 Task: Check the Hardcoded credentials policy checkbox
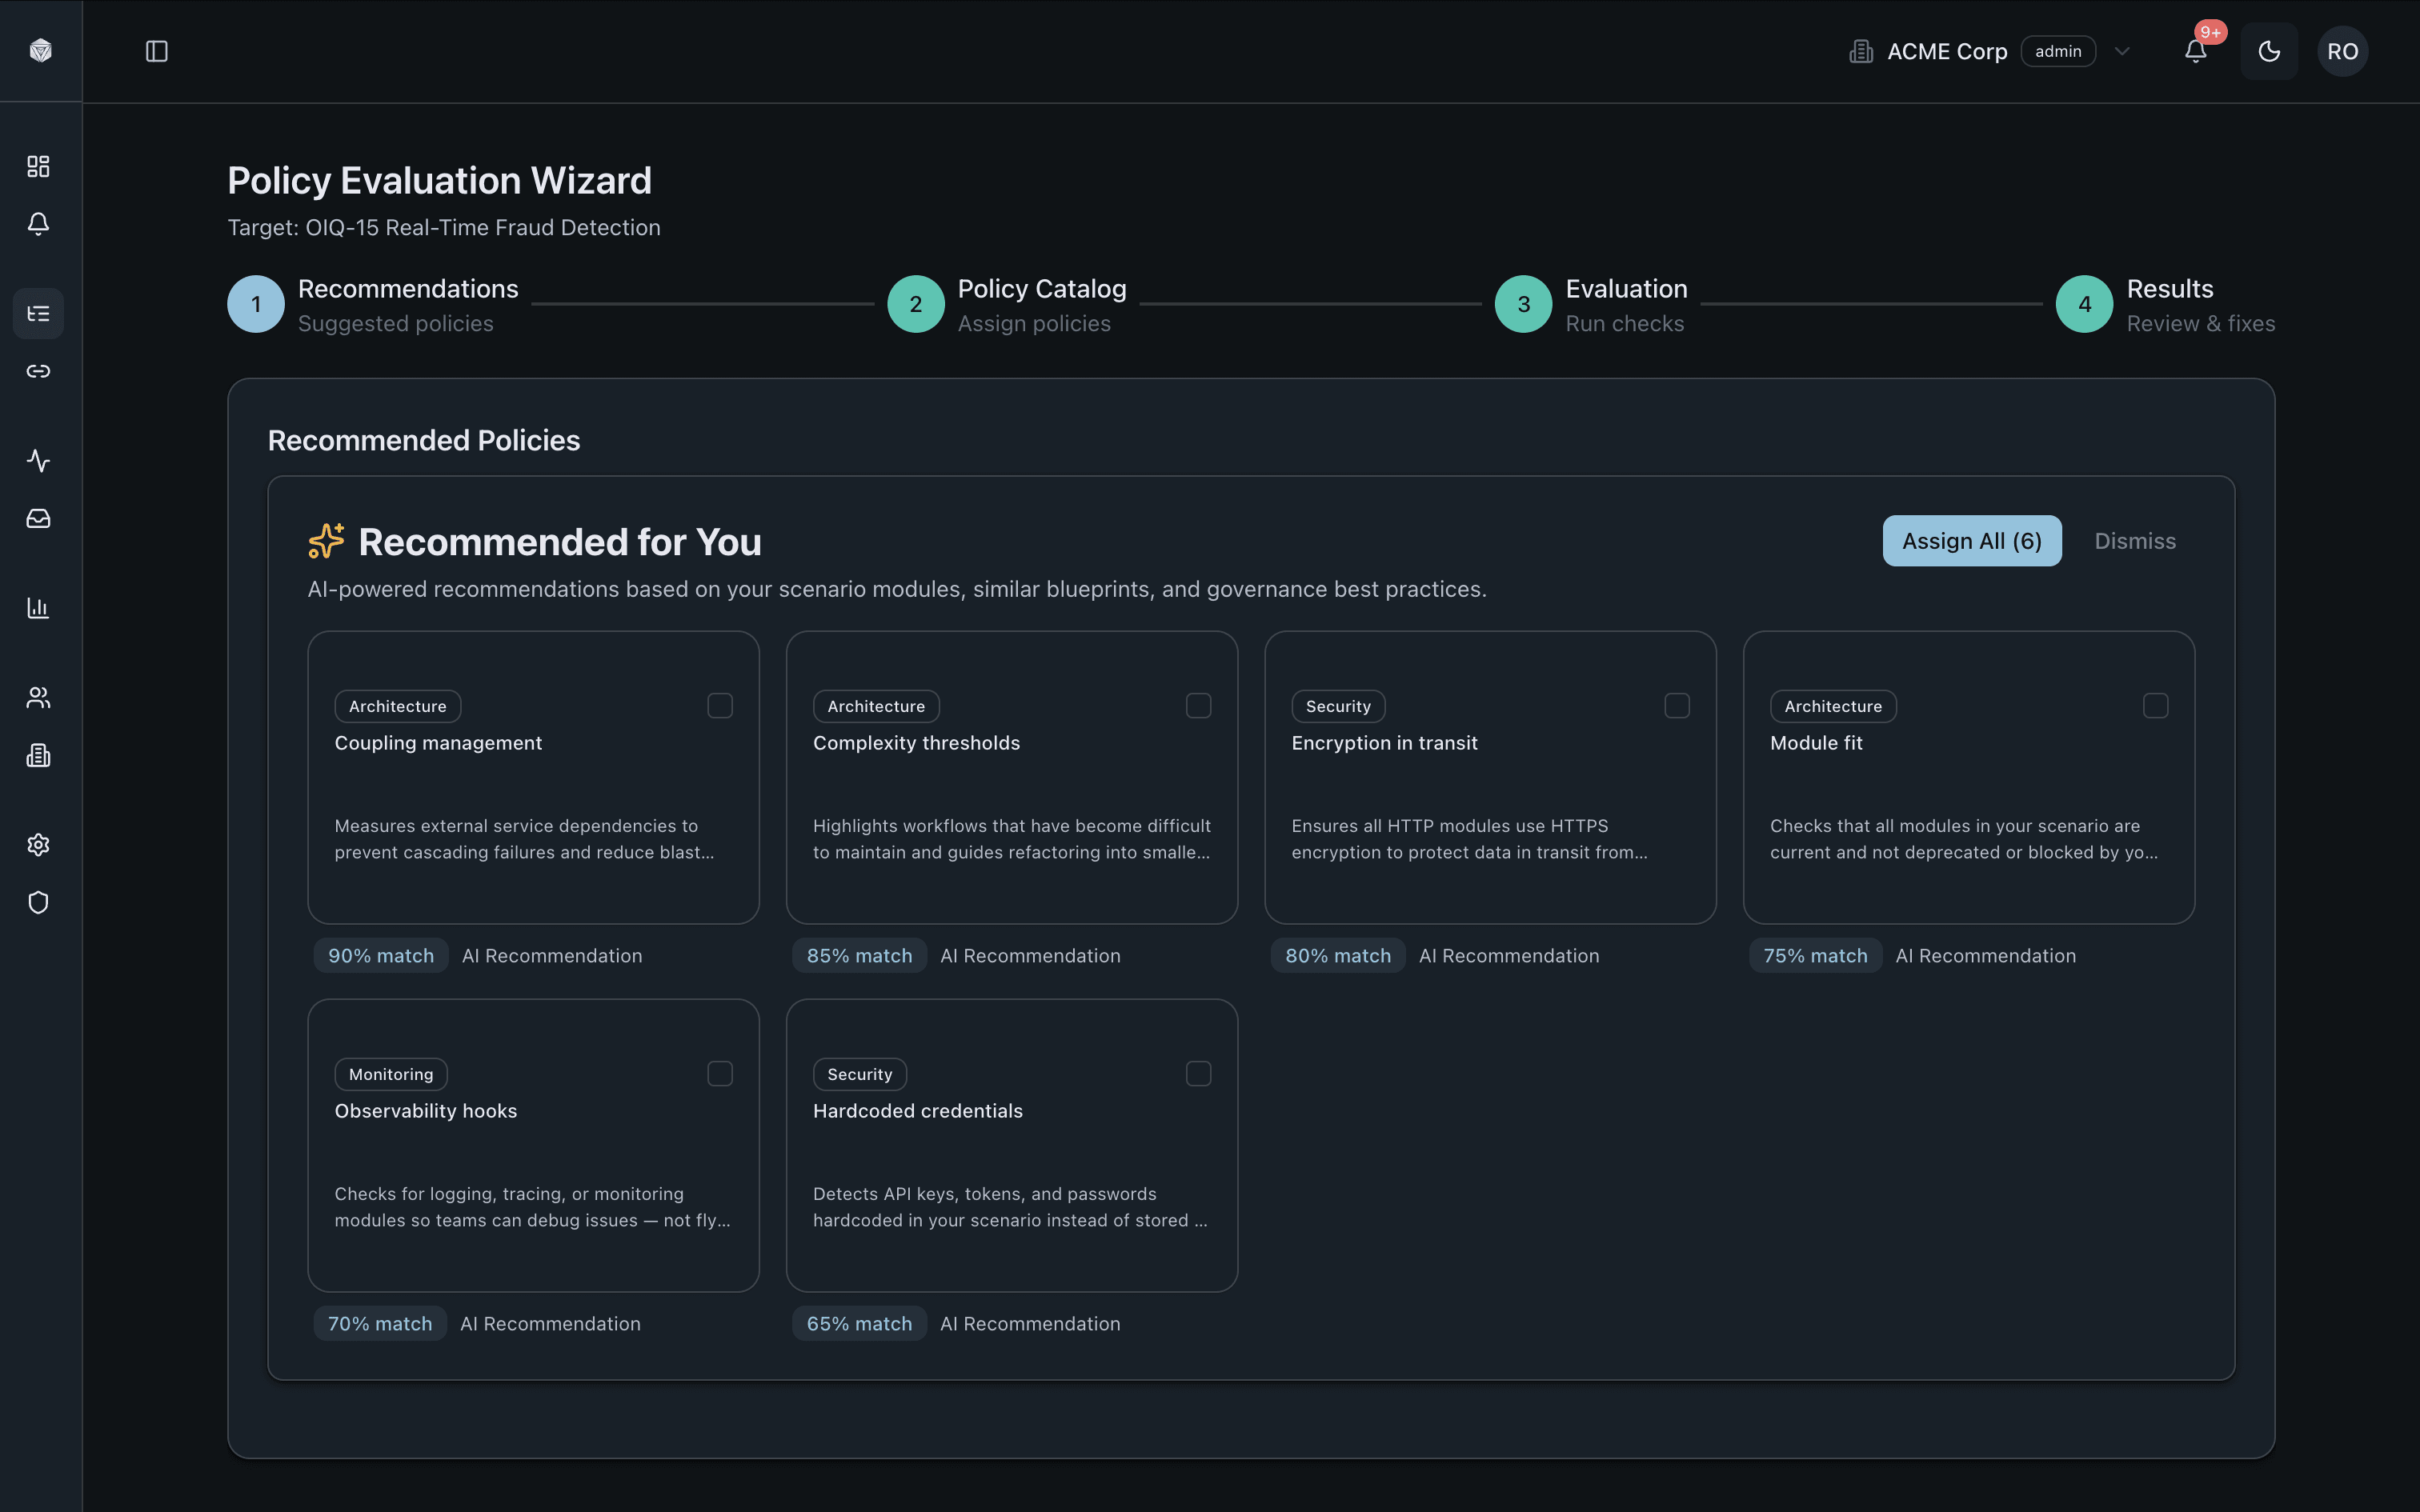(1199, 1073)
